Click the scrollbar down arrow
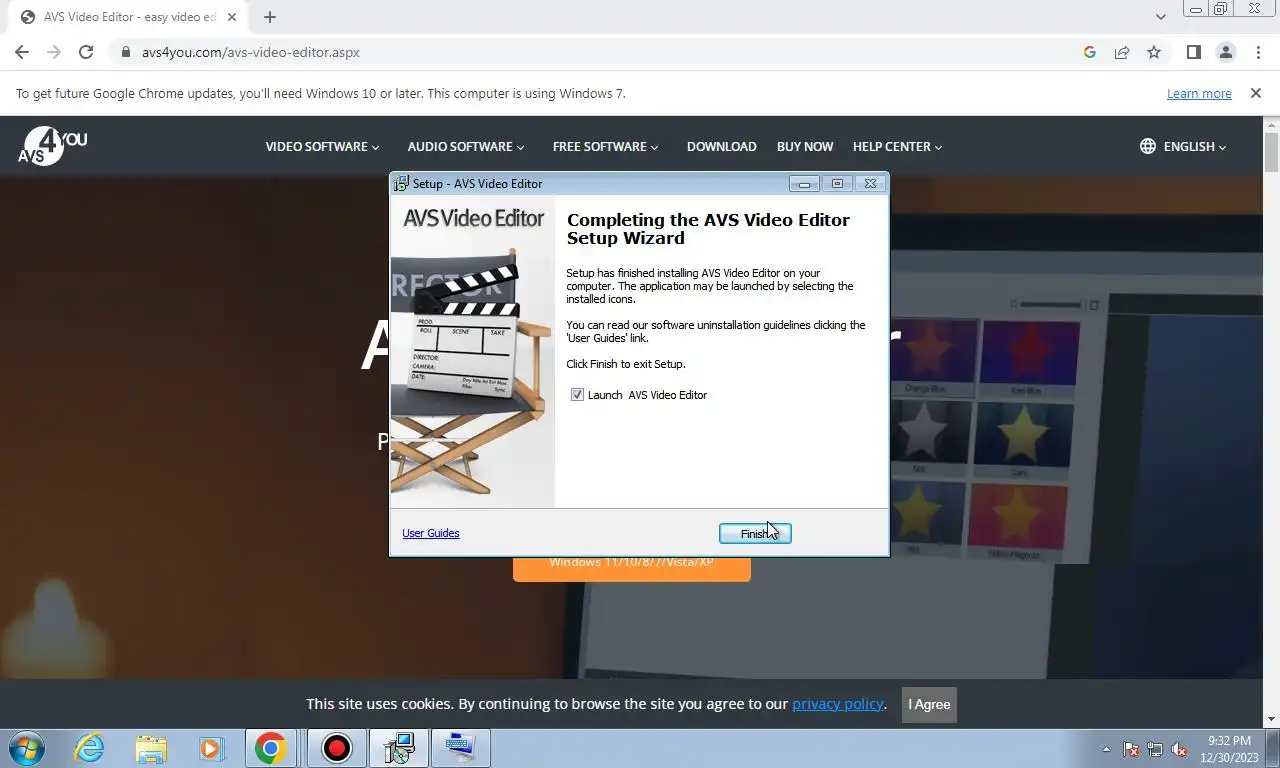Screen dimensions: 1280x768 (1271, 720)
